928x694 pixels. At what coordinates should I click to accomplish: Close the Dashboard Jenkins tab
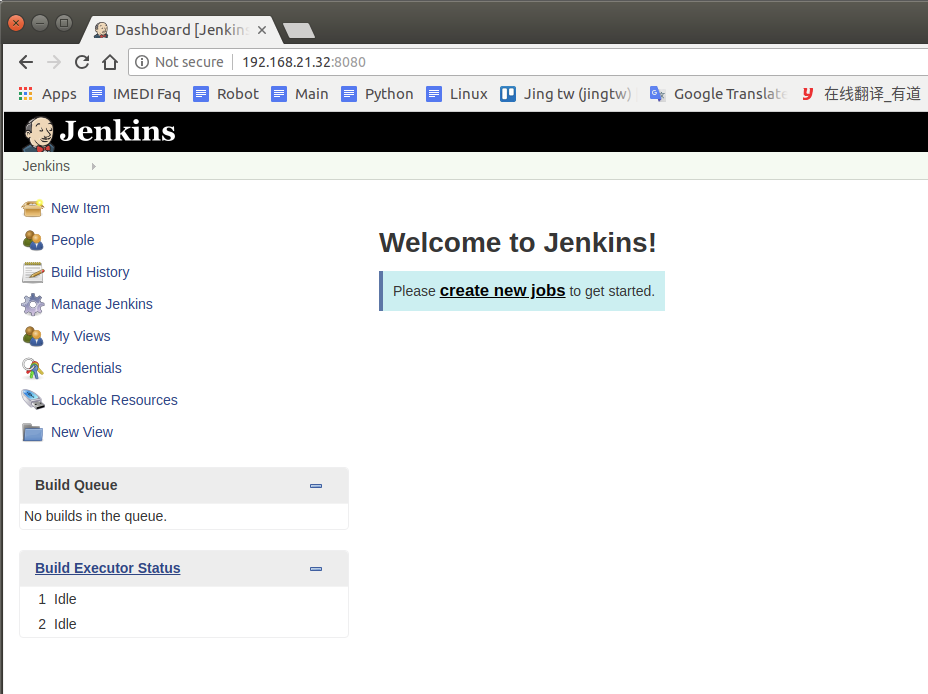click(x=262, y=30)
